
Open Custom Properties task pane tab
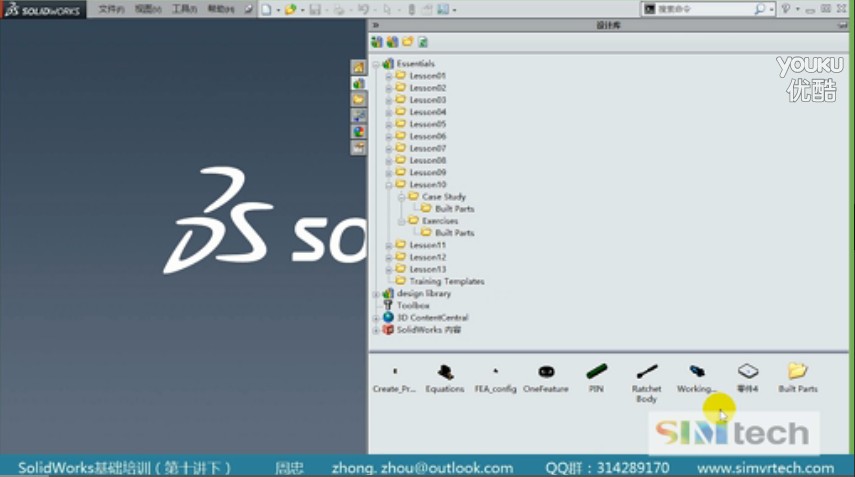(x=358, y=147)
